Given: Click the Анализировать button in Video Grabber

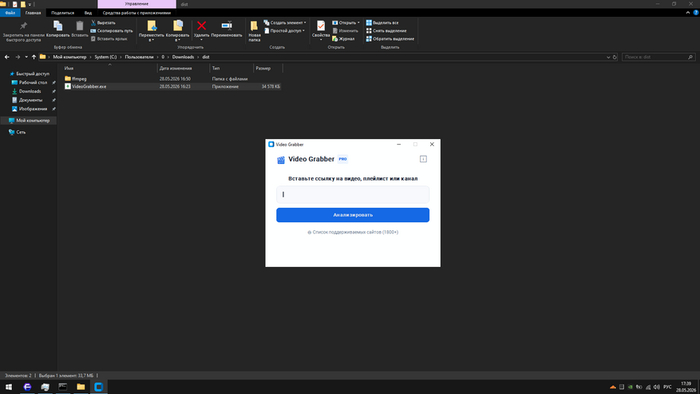Looking at the screenshot, I should click(353, 215).
